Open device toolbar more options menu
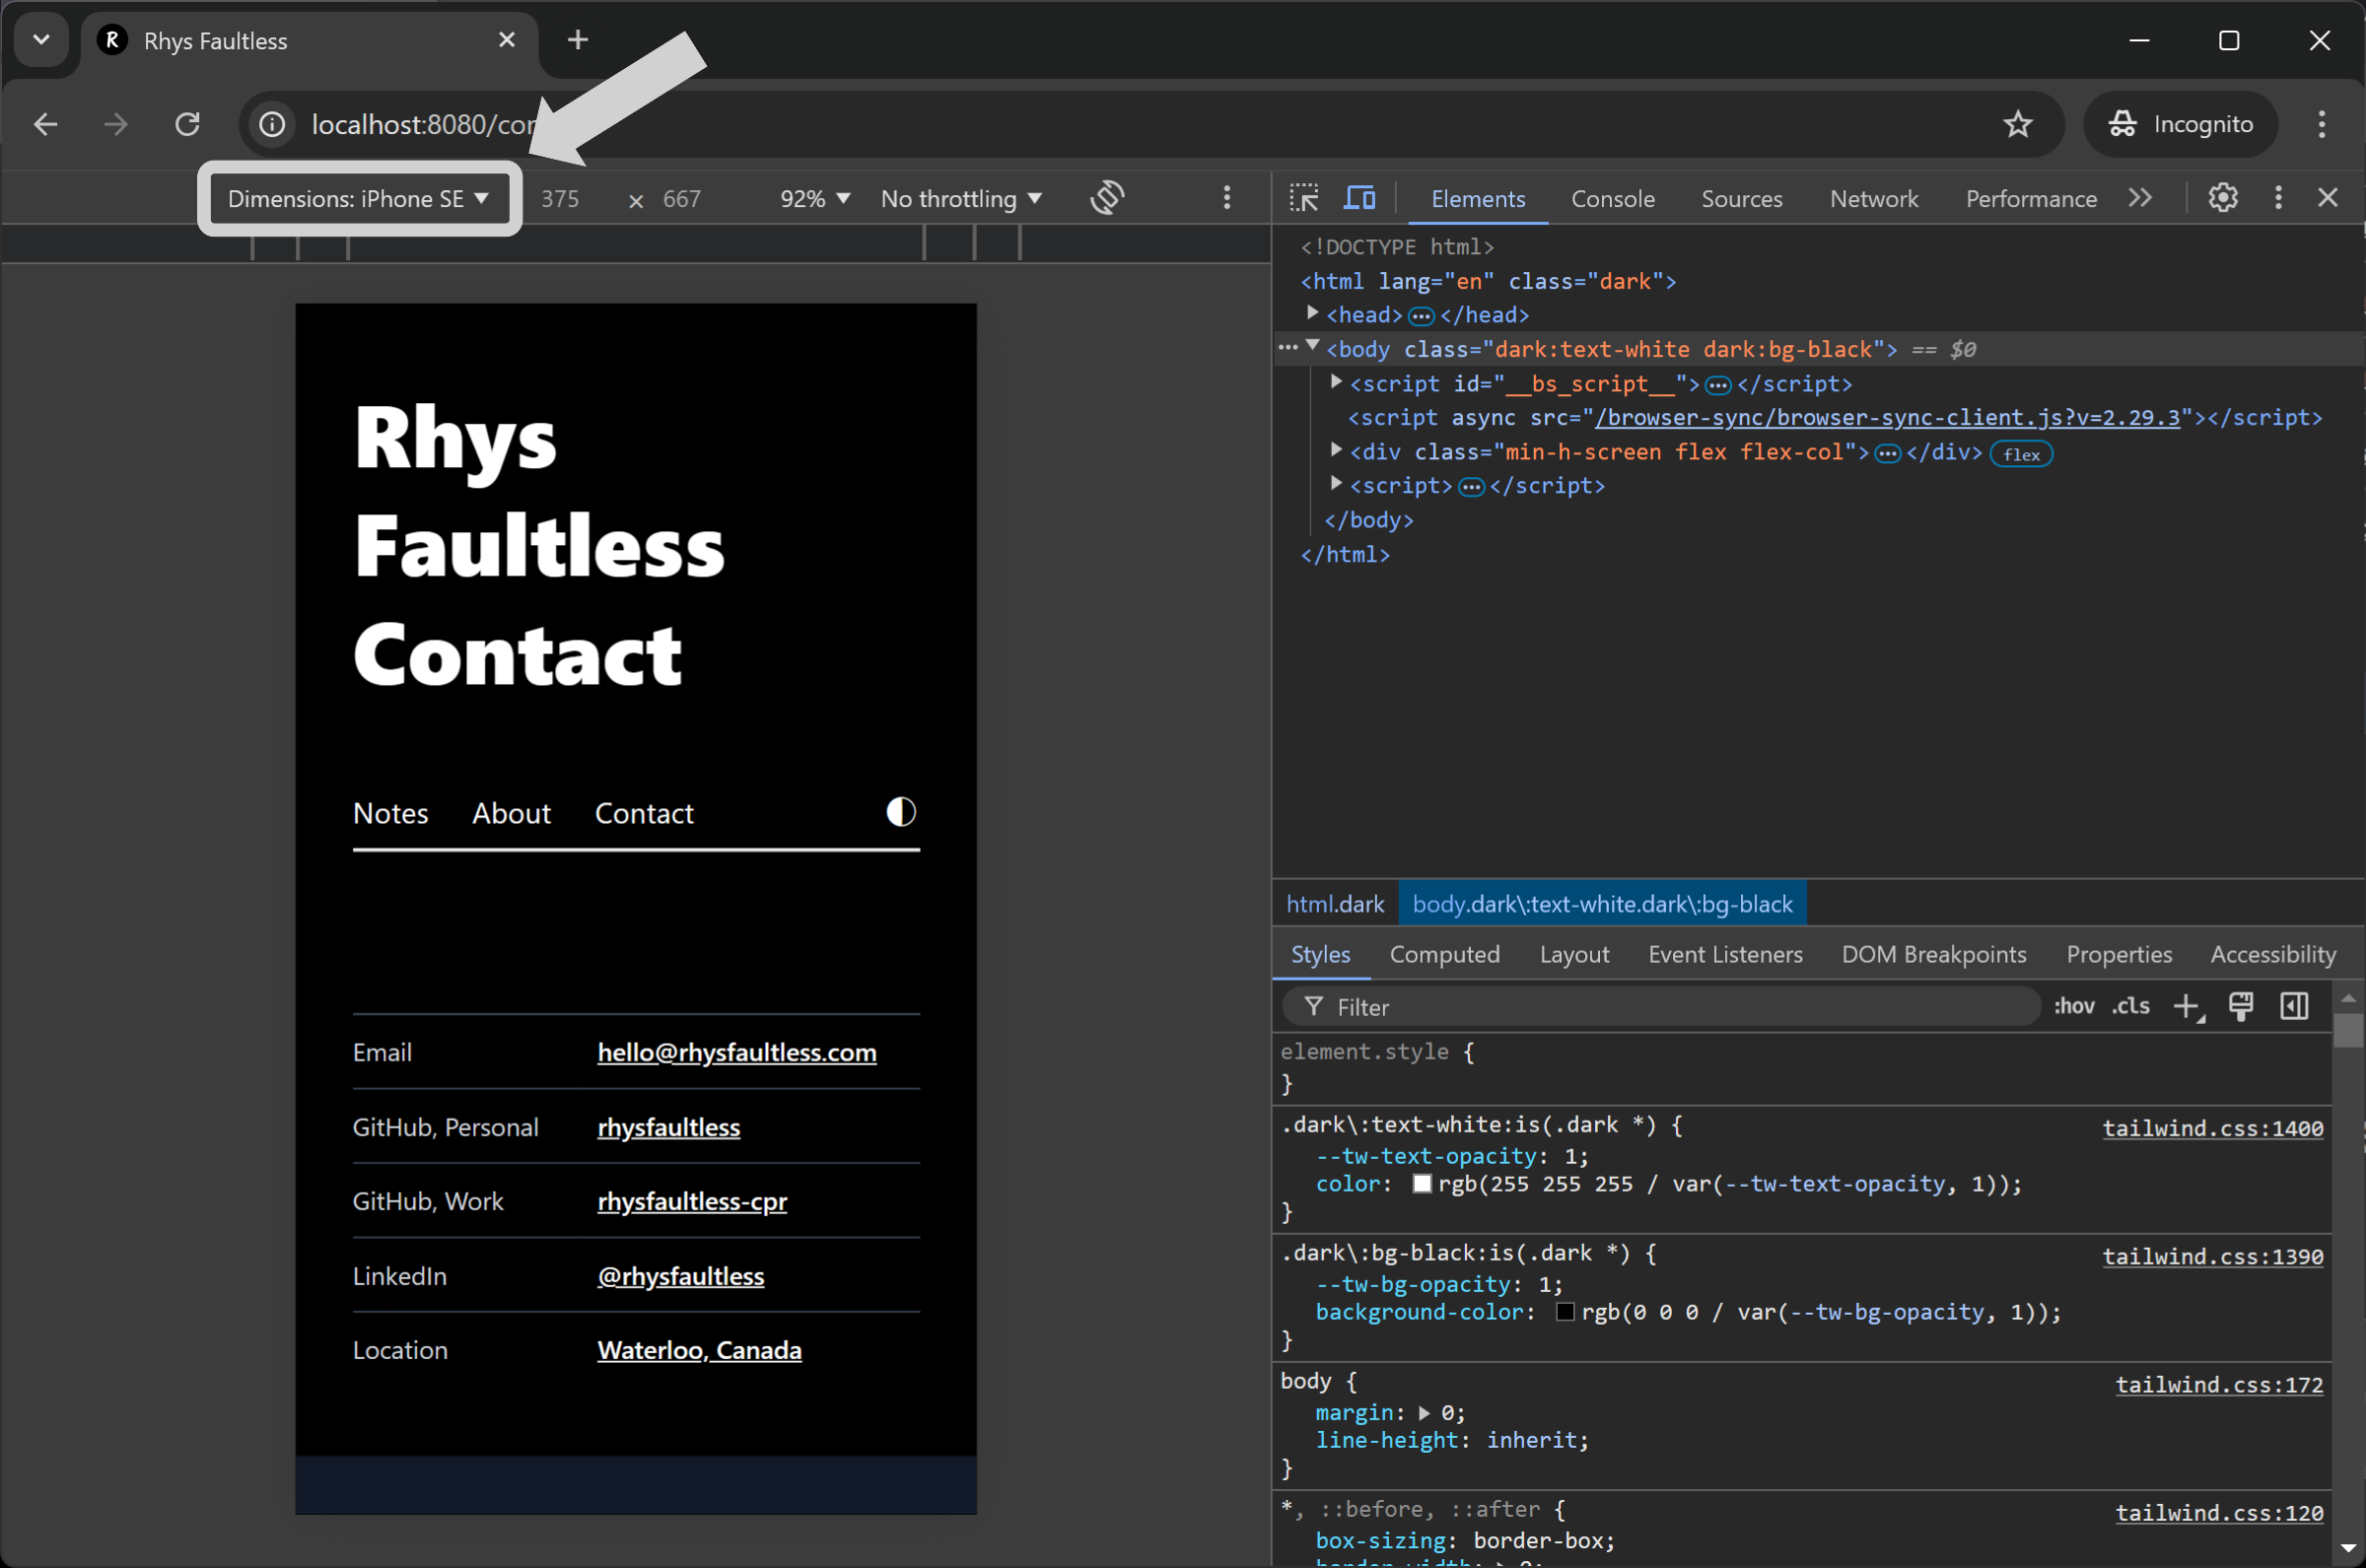2366x1568 pixels. [x=1227, y=198]
